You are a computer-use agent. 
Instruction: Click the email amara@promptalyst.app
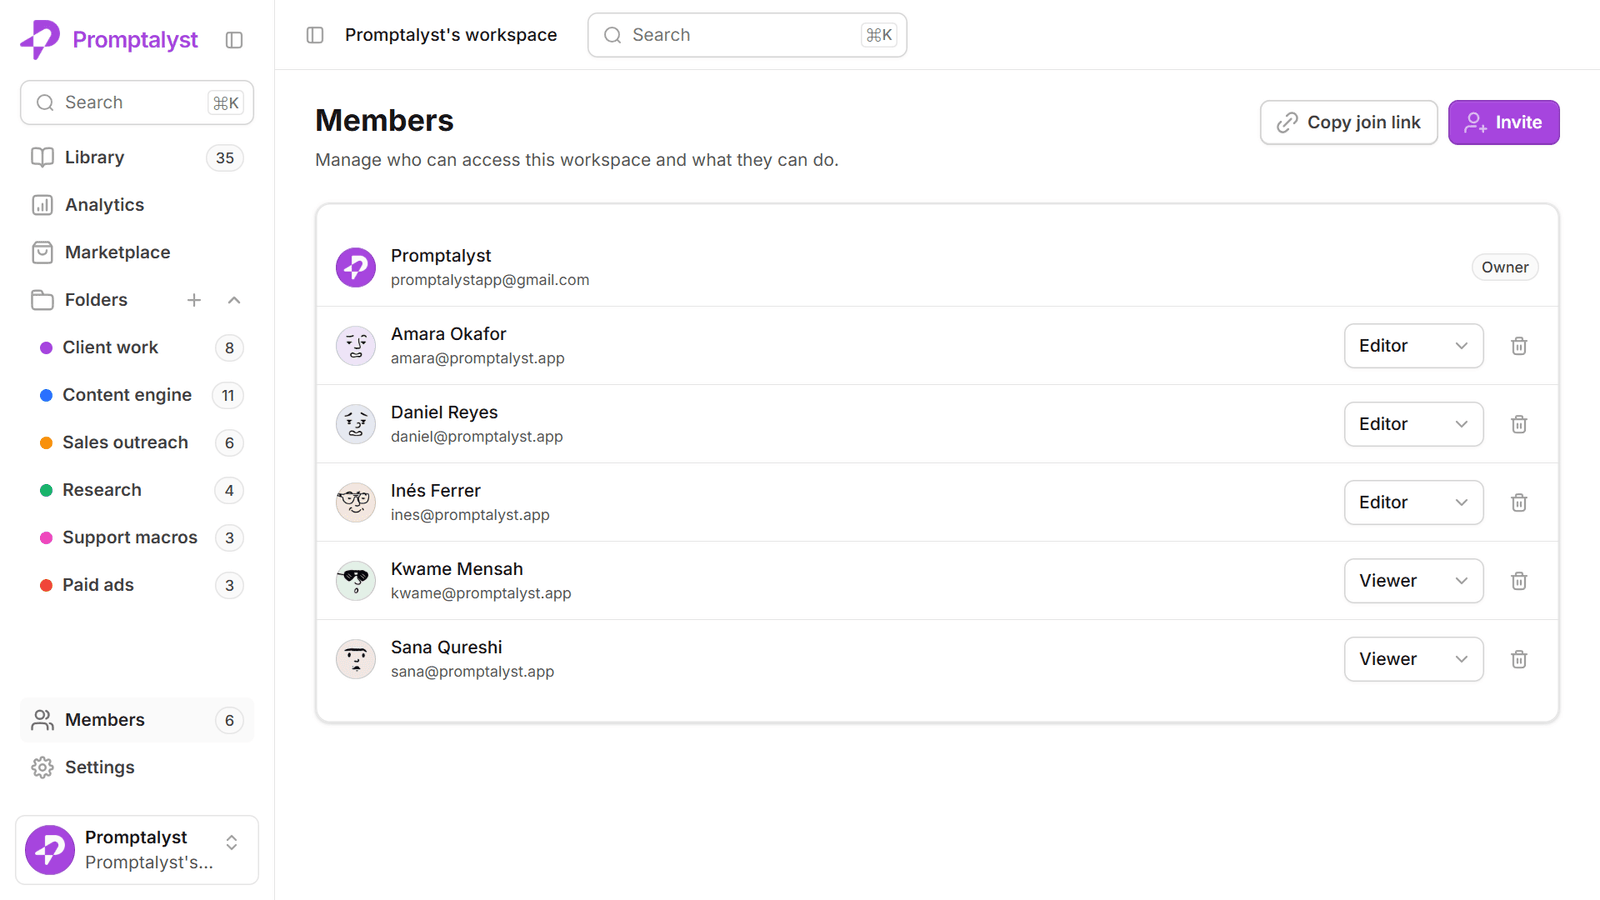tap(477, 358)
